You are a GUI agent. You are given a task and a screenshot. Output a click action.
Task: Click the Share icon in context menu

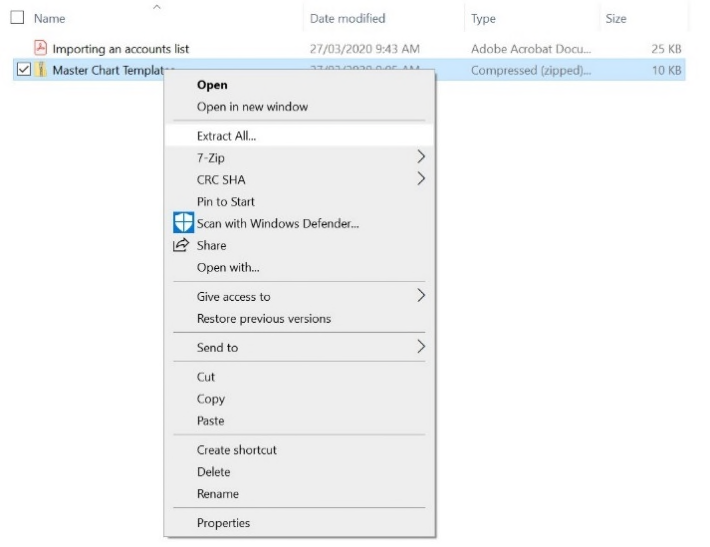pyautogui.click(x=181, y=246)
